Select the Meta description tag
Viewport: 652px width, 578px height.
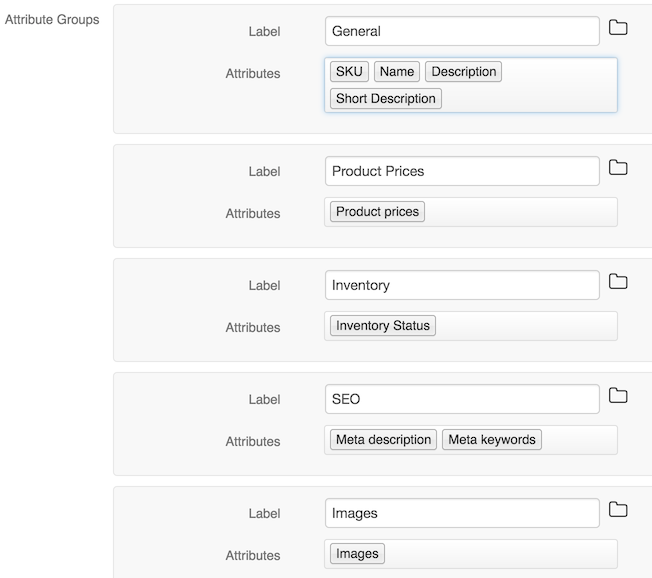click(x=383, y=440)
